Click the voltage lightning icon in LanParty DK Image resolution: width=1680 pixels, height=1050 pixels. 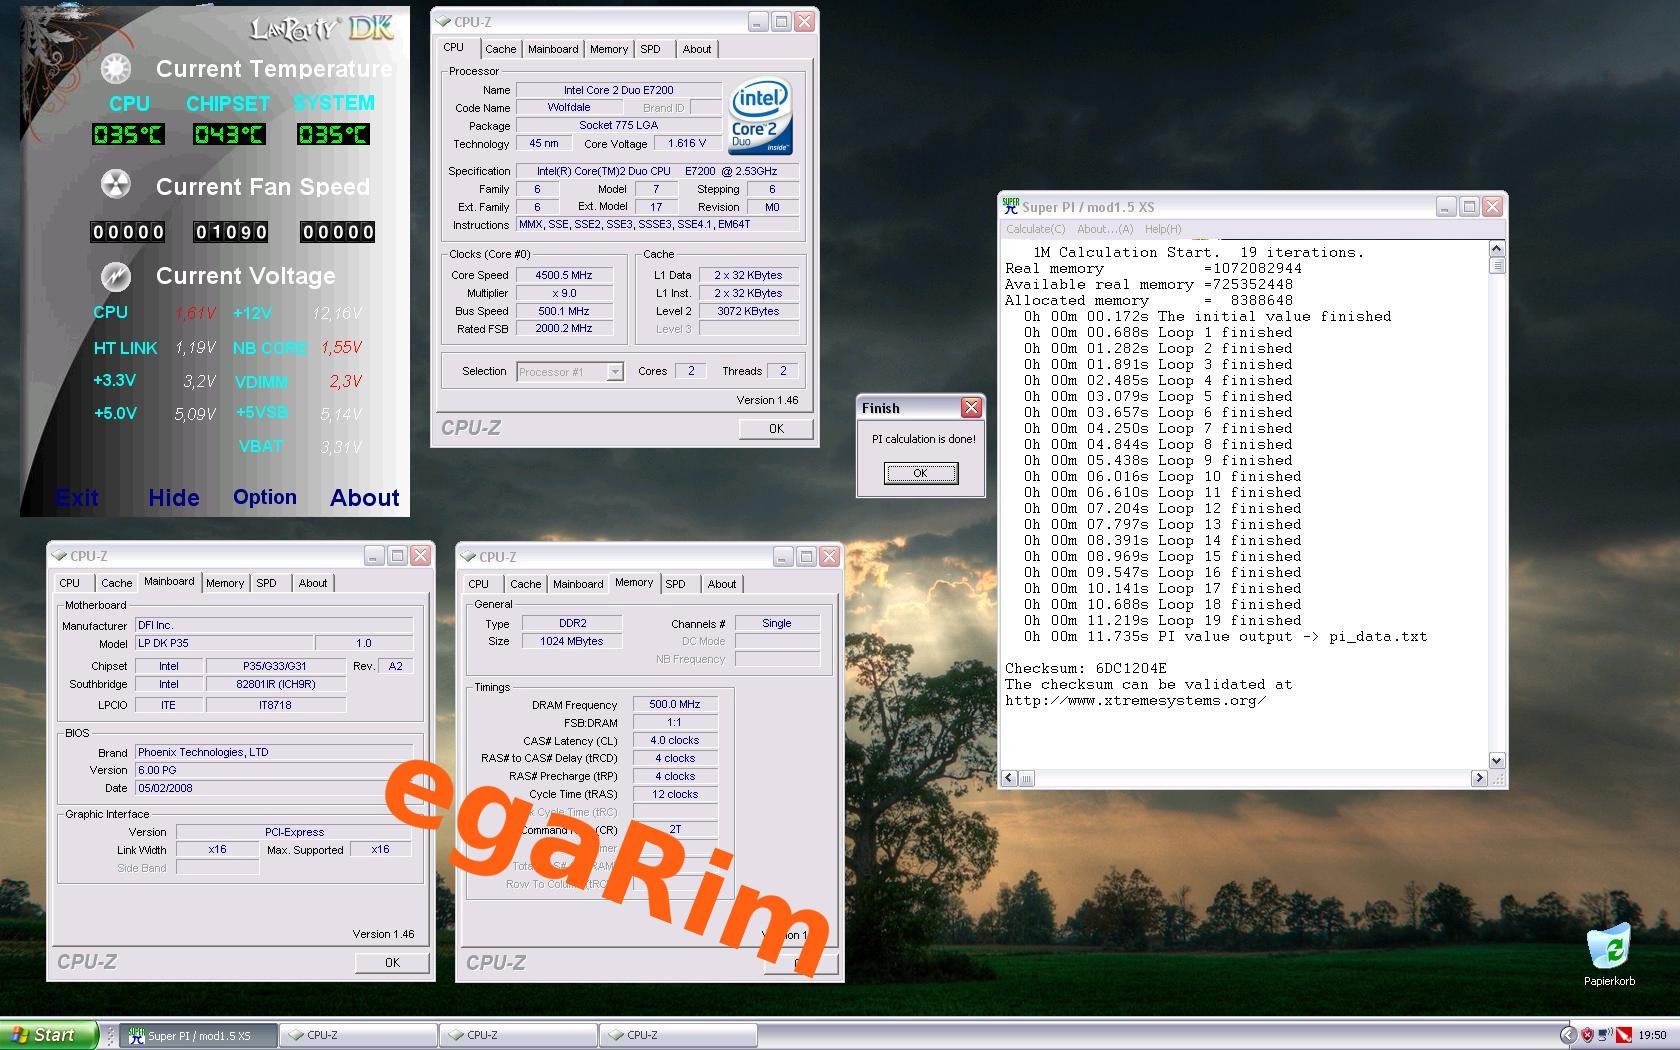point(116,275)
